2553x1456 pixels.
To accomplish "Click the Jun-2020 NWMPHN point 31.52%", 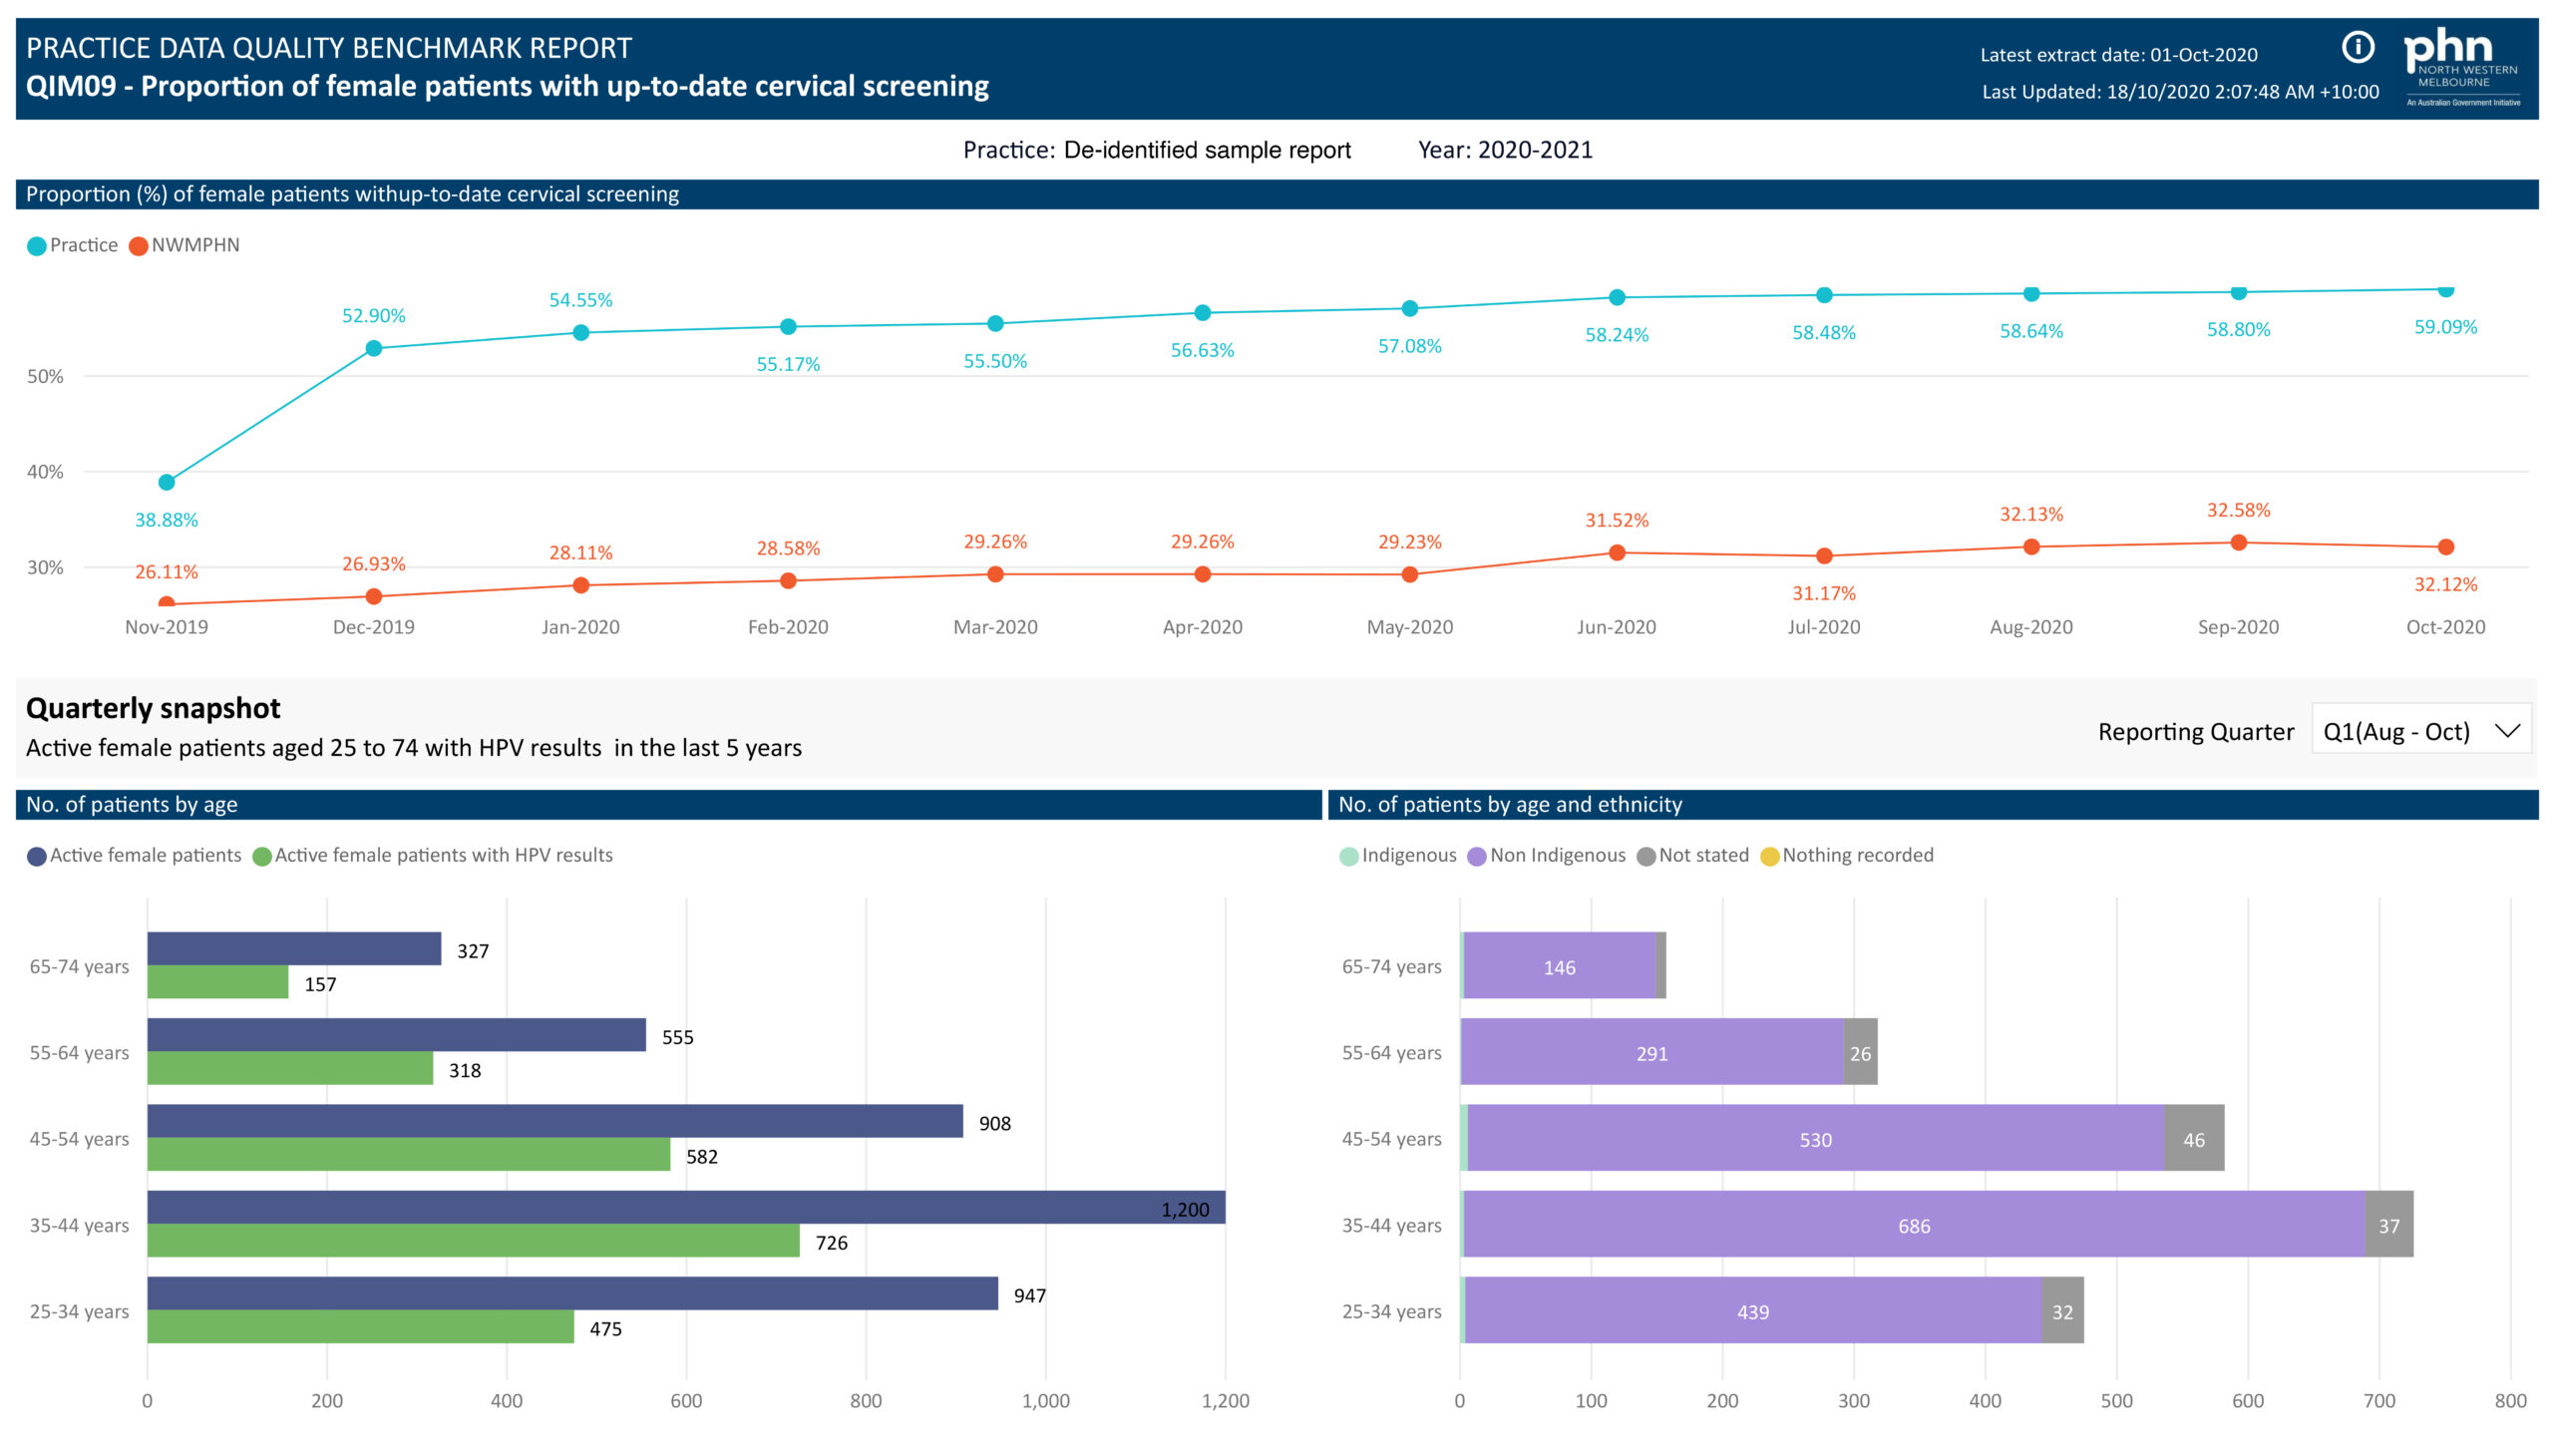I will tap(1616, 552).
